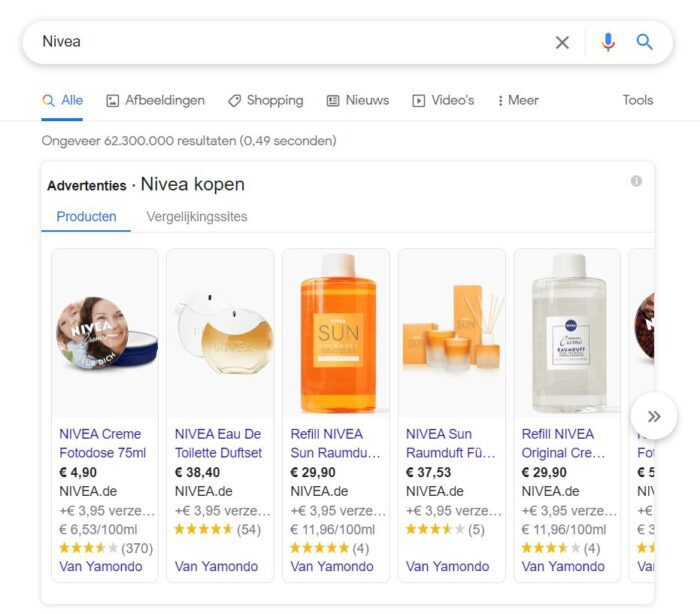
Task: Click the blue magnifying glass search button
Action: [x=645, y=42]
